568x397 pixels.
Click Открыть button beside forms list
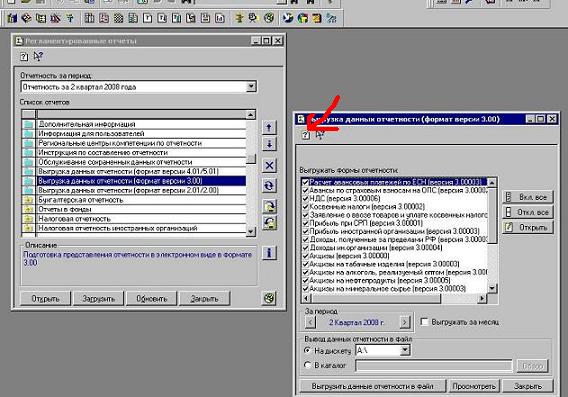tap(528, 227)
